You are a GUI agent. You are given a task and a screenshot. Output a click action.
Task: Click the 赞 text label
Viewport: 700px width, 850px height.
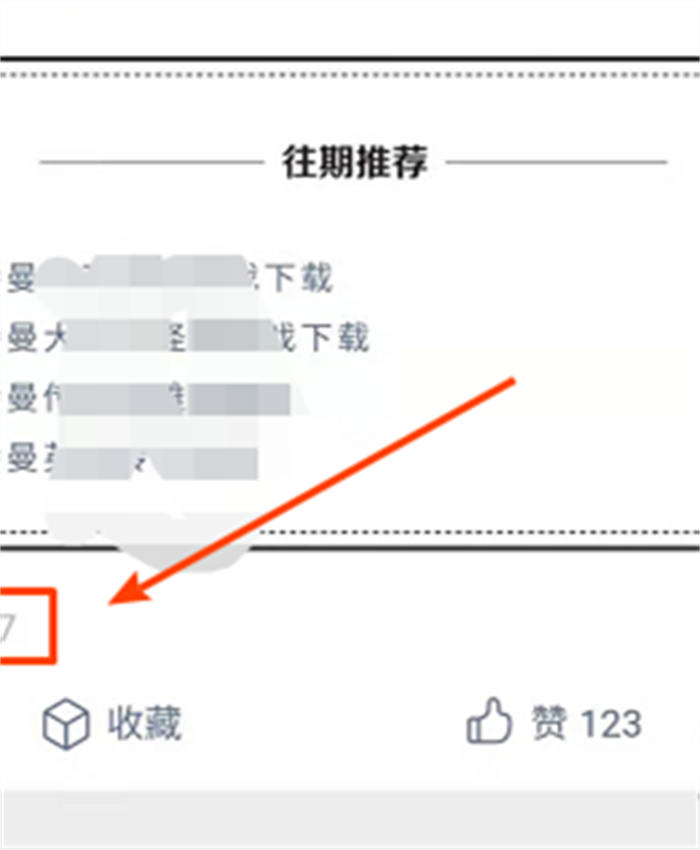pos(550,723)
